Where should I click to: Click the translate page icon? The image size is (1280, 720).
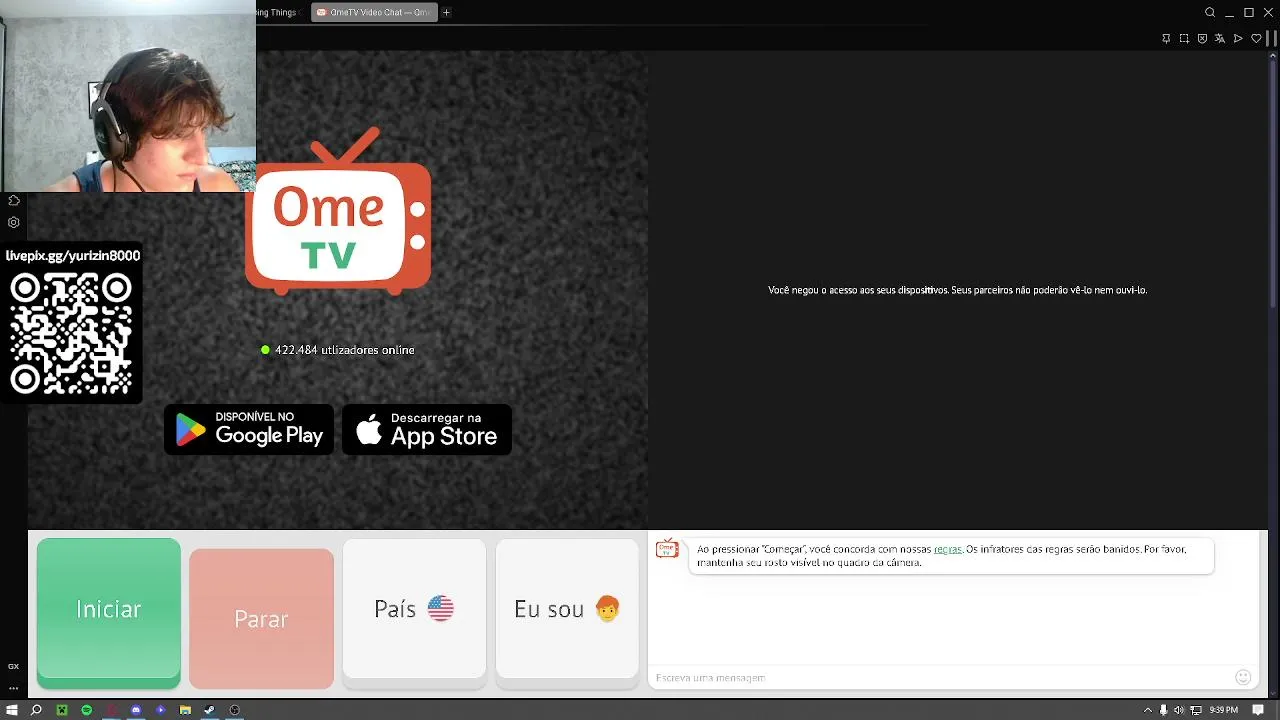click(1220, 38)
